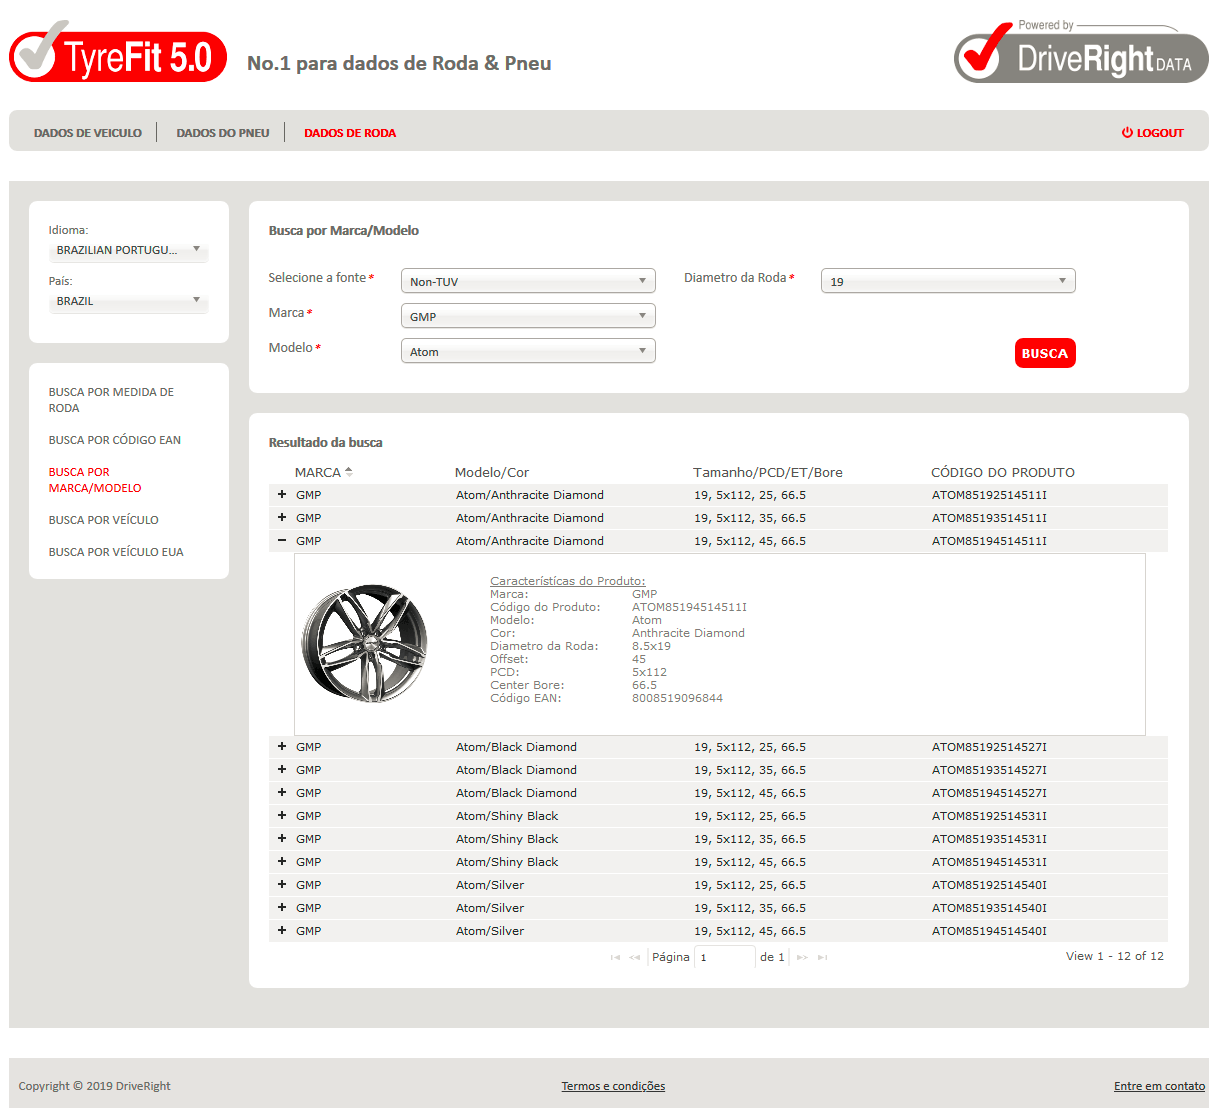Sort by MARCA column arrow

[x=349, y=472]
